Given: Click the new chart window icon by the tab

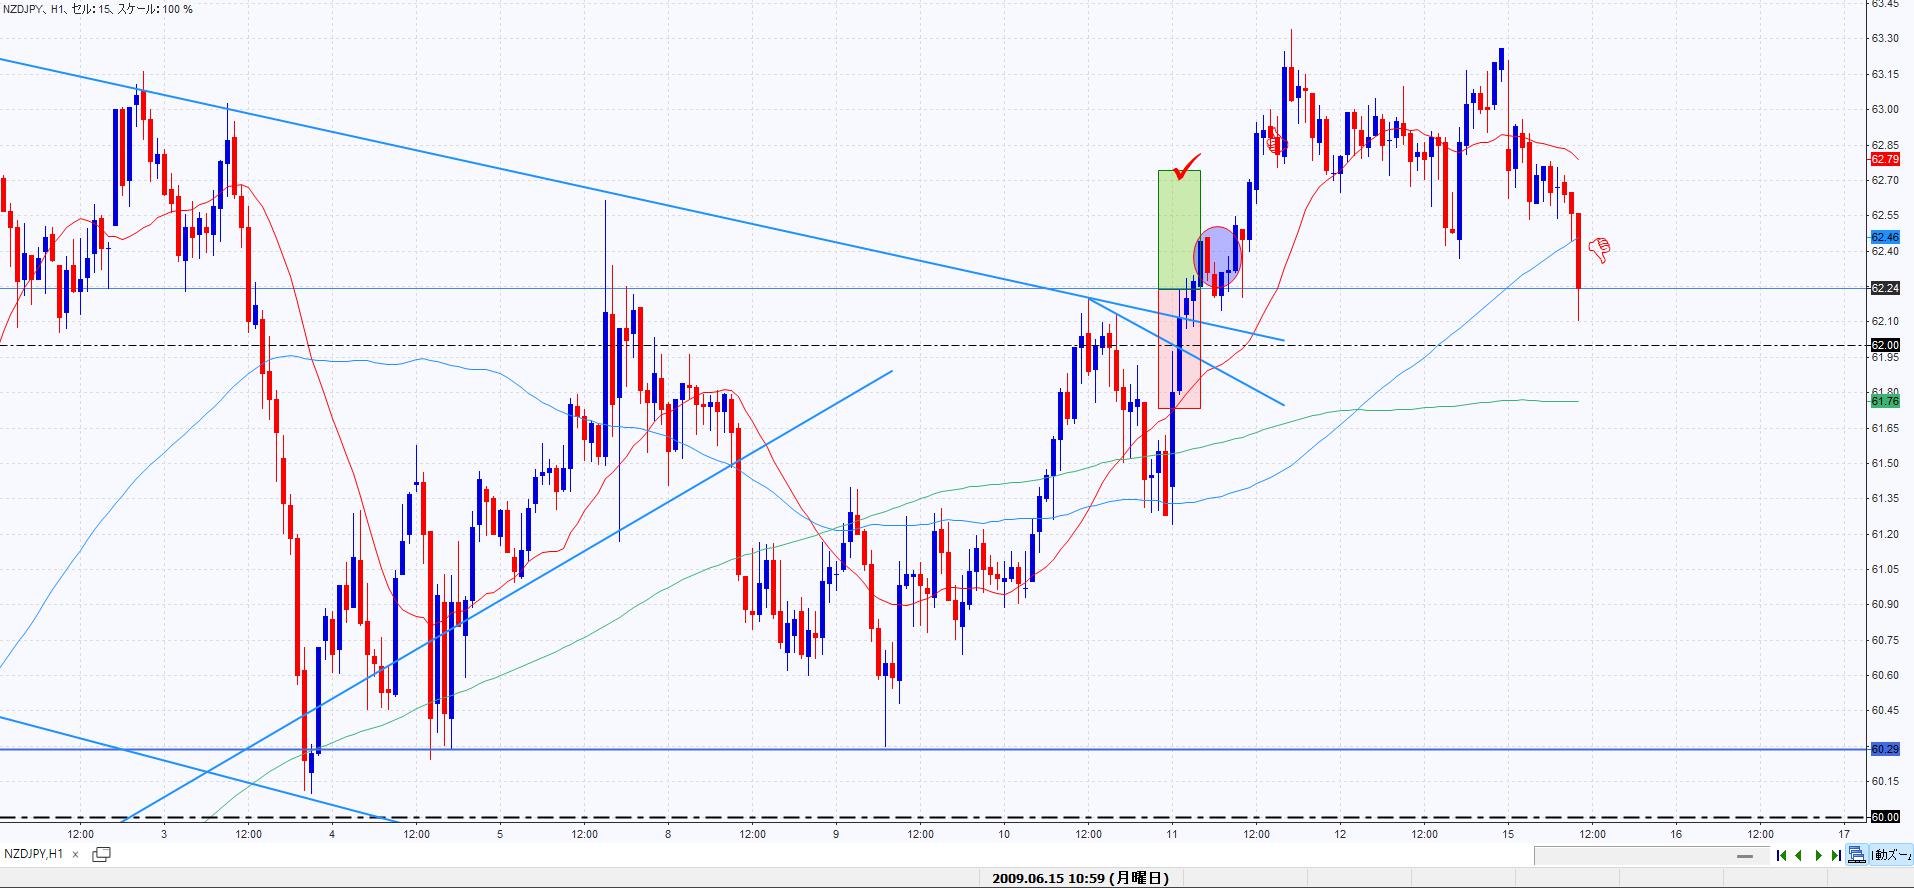Looking at the screenshot, I should coord(101,854).
